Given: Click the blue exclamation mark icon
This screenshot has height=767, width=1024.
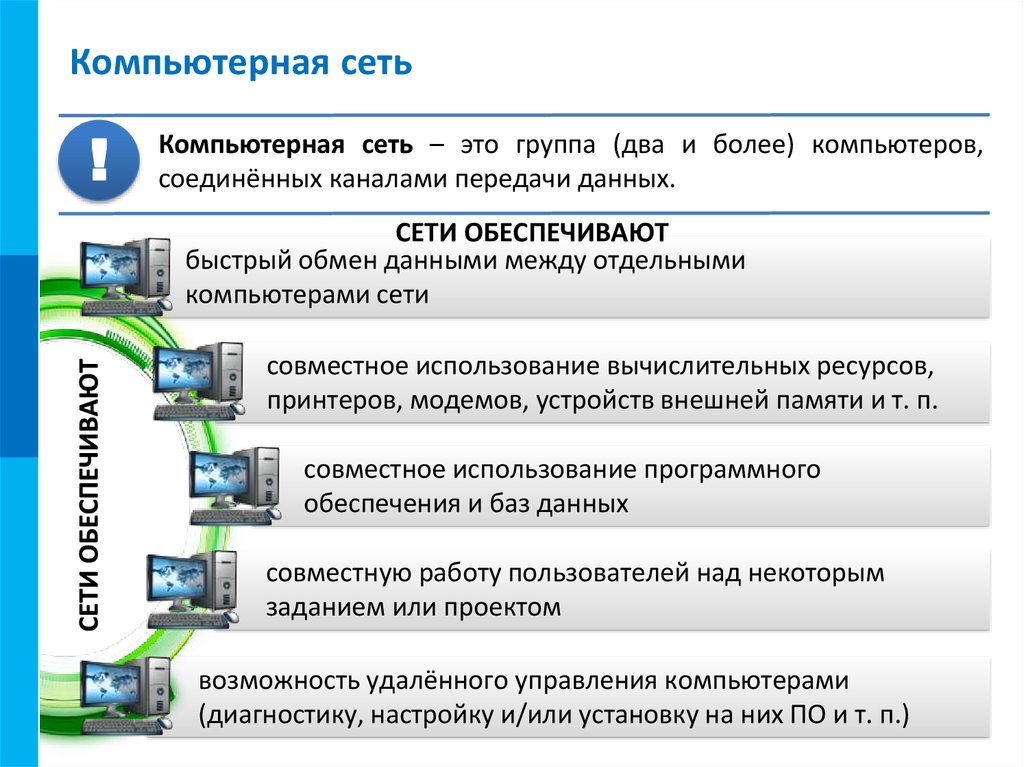Looking at the screenshot, I should click(99, 160).
